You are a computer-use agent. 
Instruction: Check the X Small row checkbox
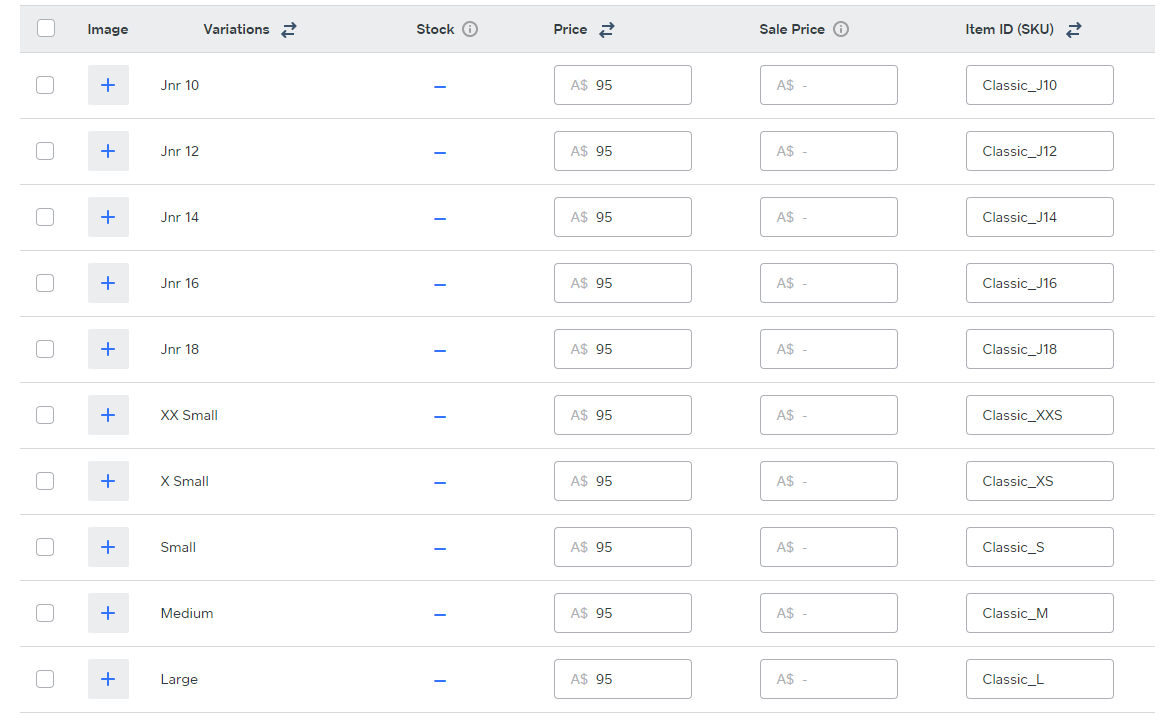pyautogui.click(x=45, y=481)
